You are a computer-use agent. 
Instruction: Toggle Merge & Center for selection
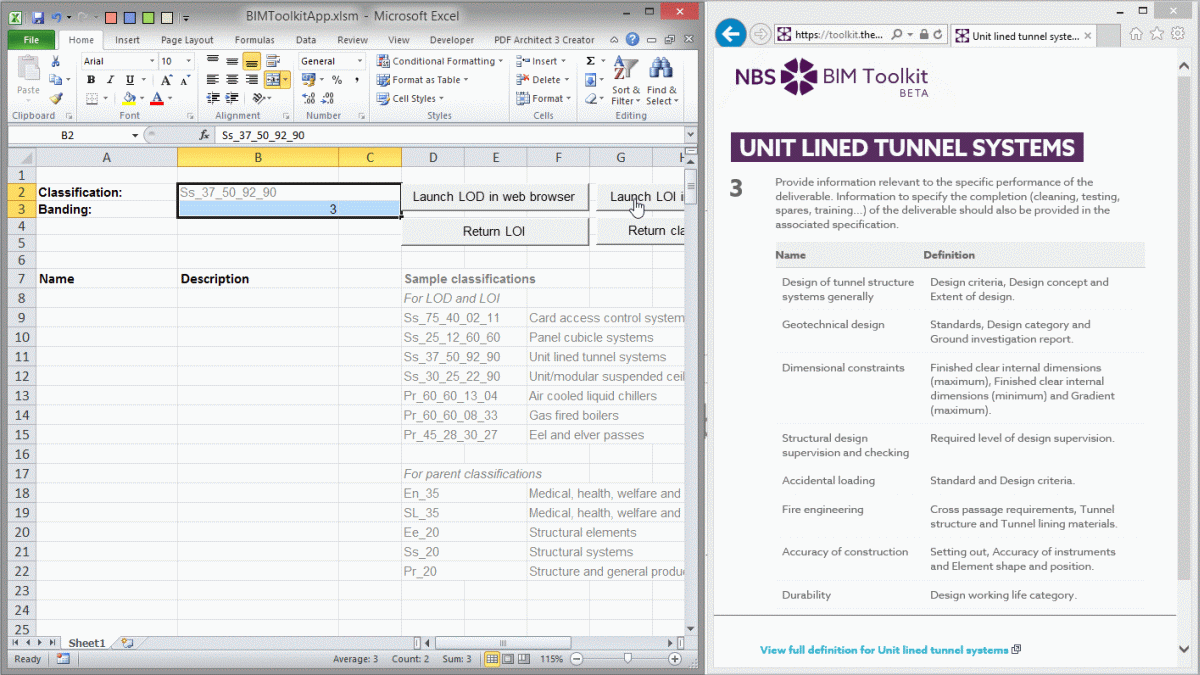(x=273, y=79)
